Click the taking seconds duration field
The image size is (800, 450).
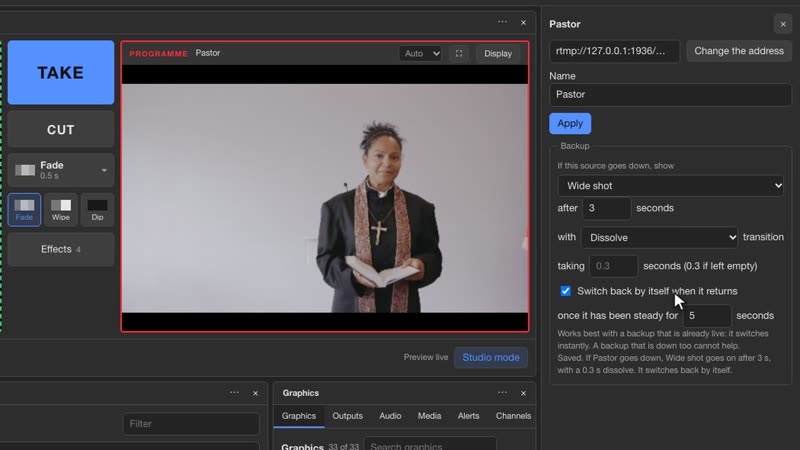[613, 266]
